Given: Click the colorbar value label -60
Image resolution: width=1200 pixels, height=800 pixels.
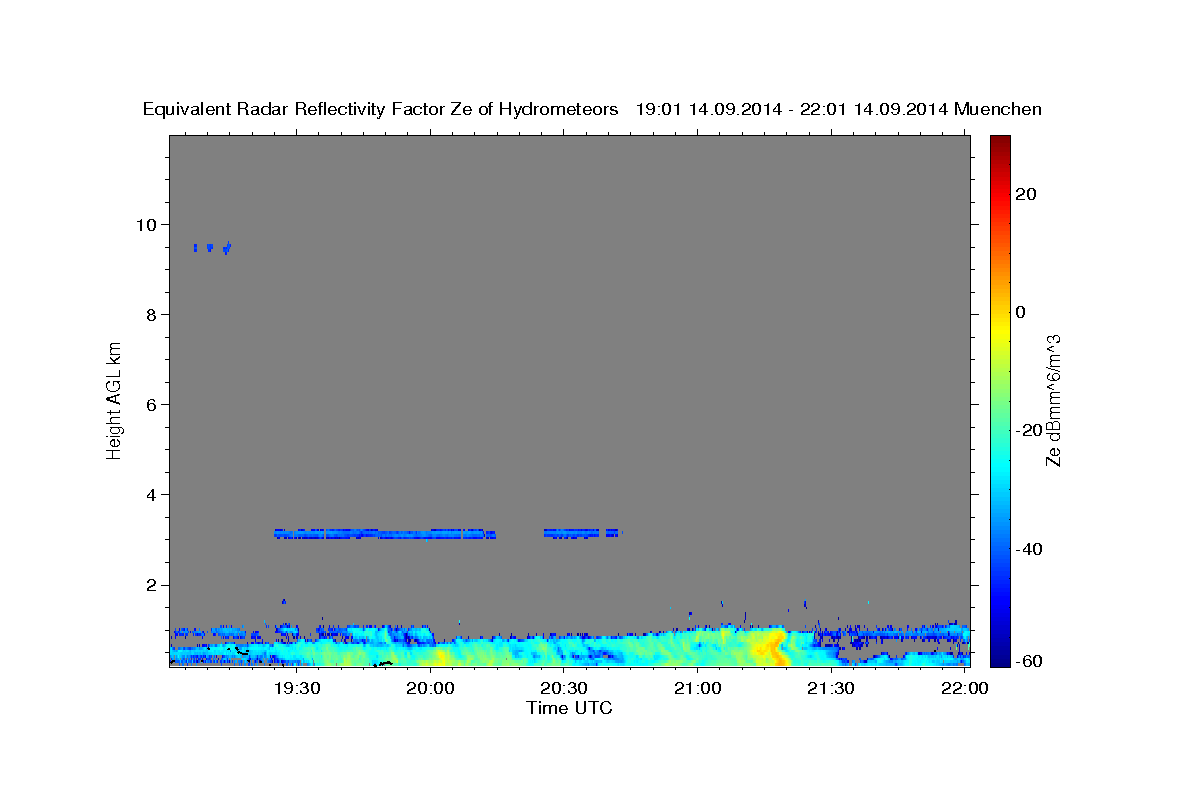Looking at the screenshot, I should point(1029,660).
